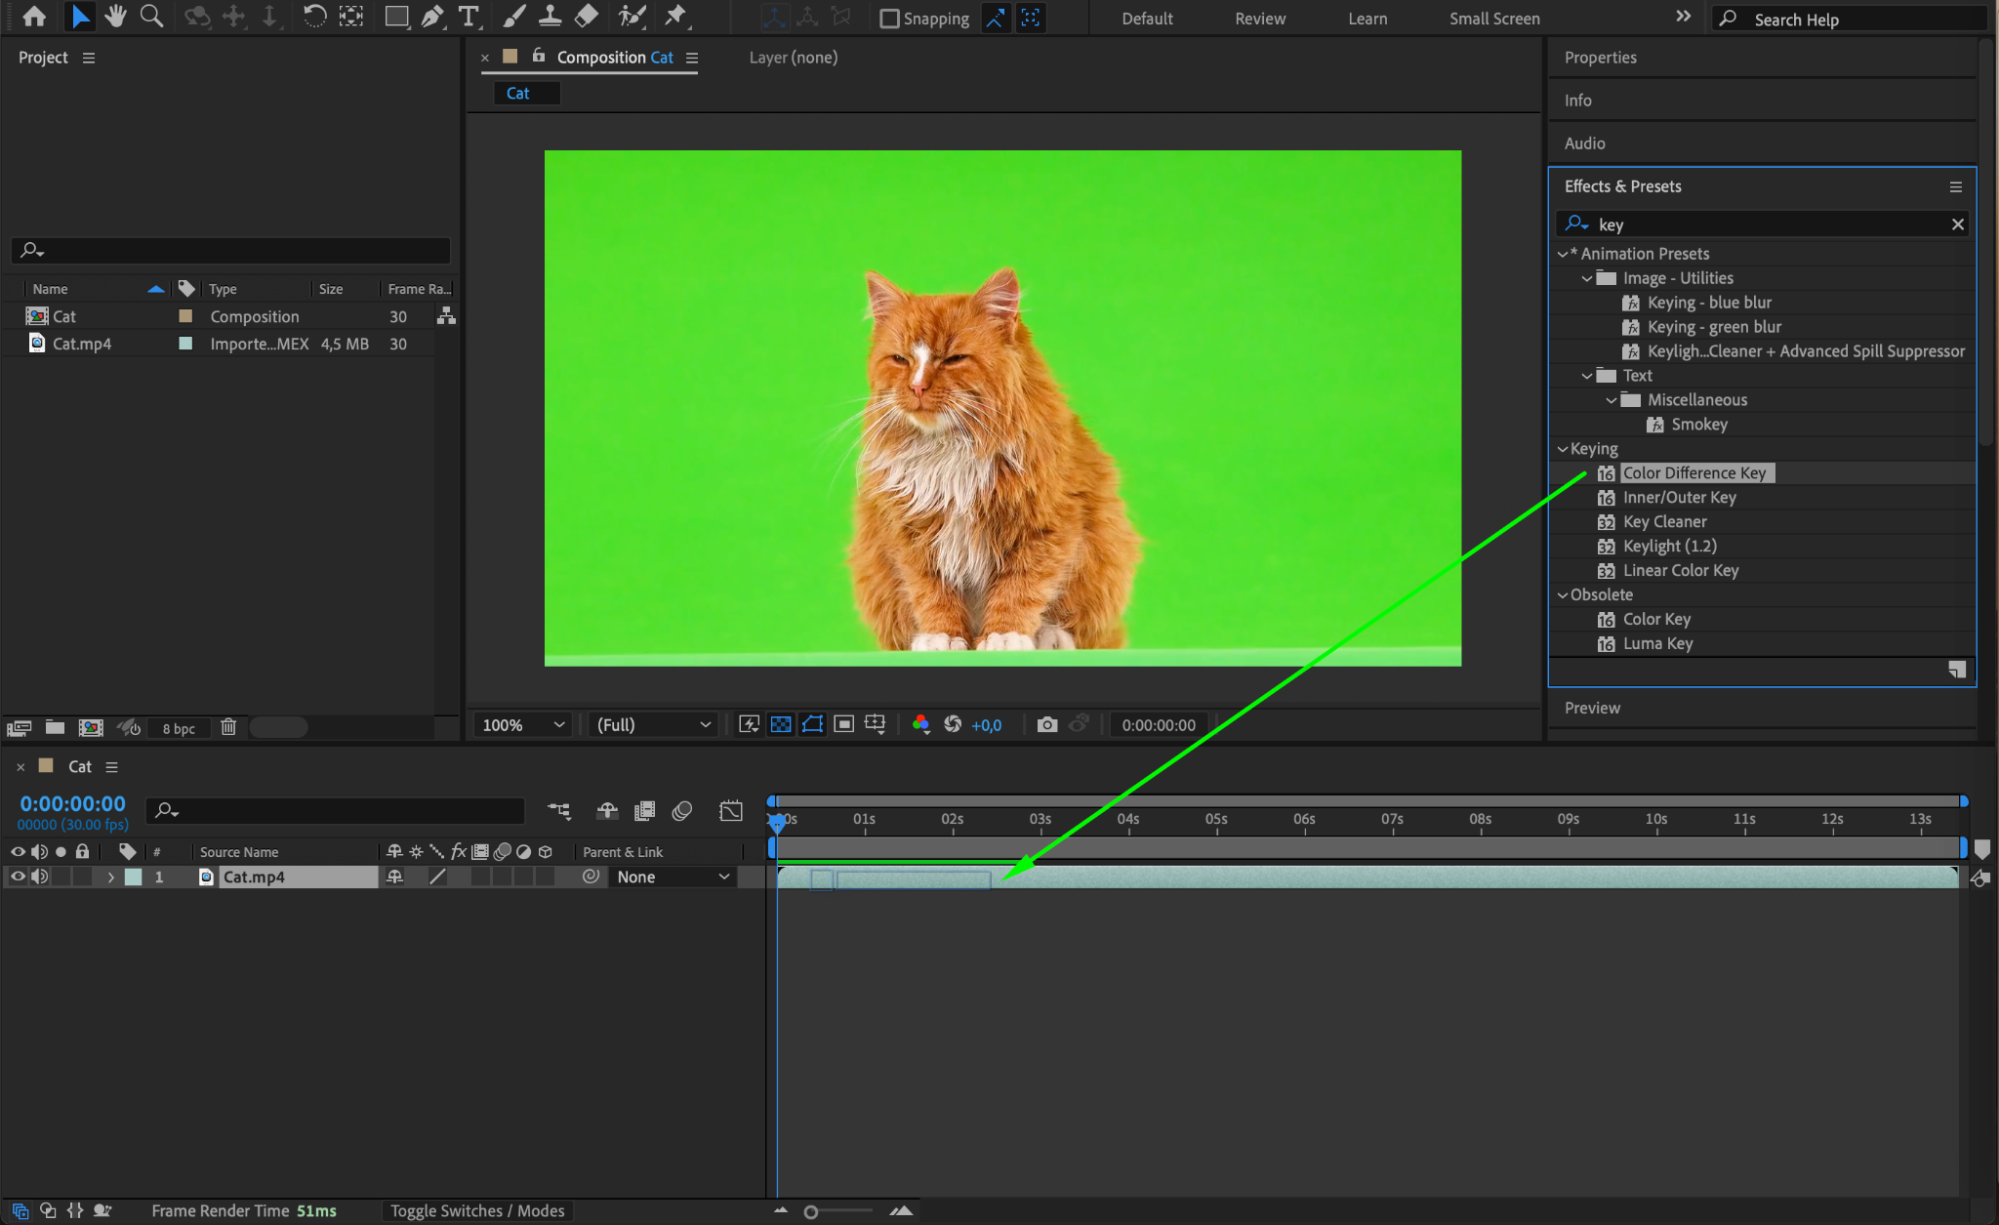The width and height of the screenshot is (1999, 1225).
Task: Select the Hand tool in toolbar
Action: coord(116,16)
